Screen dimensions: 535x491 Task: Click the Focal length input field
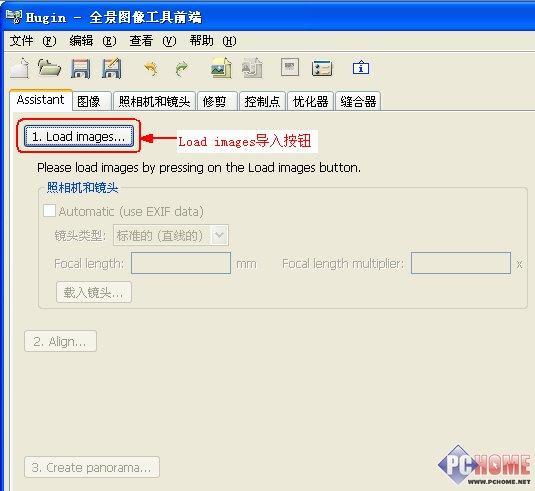point(181,263)
